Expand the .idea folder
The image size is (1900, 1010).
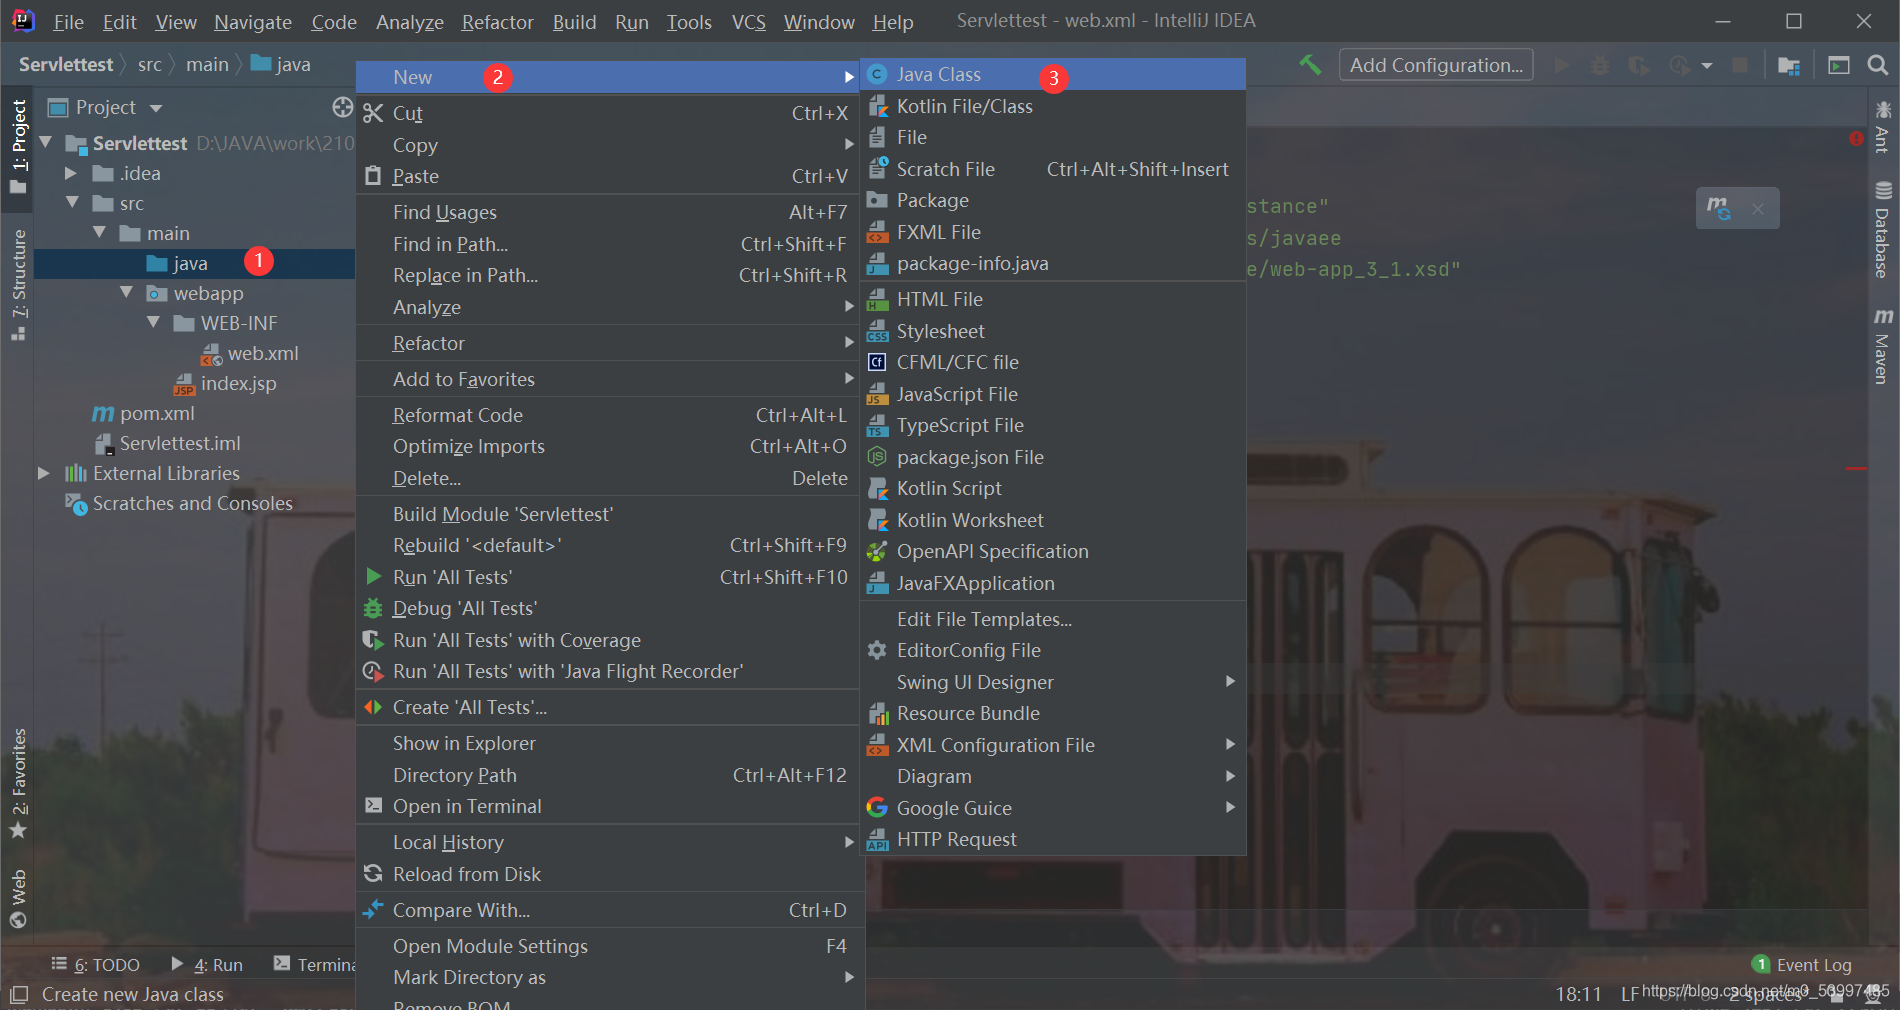coord(71,173)
